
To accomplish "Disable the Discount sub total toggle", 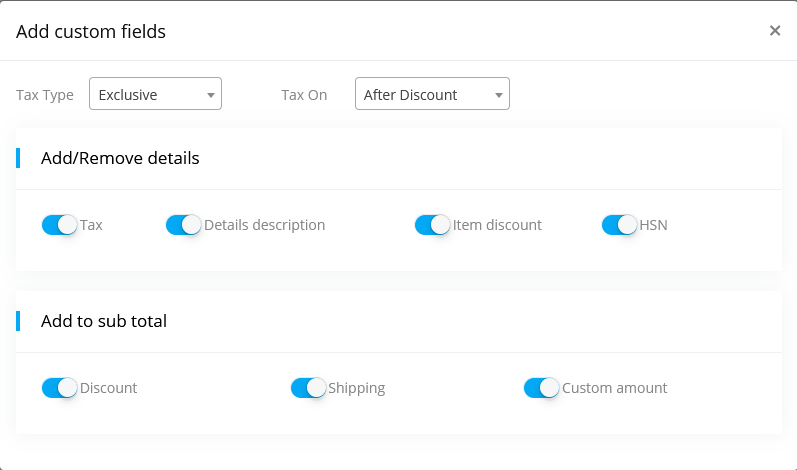I will point(59,388).
